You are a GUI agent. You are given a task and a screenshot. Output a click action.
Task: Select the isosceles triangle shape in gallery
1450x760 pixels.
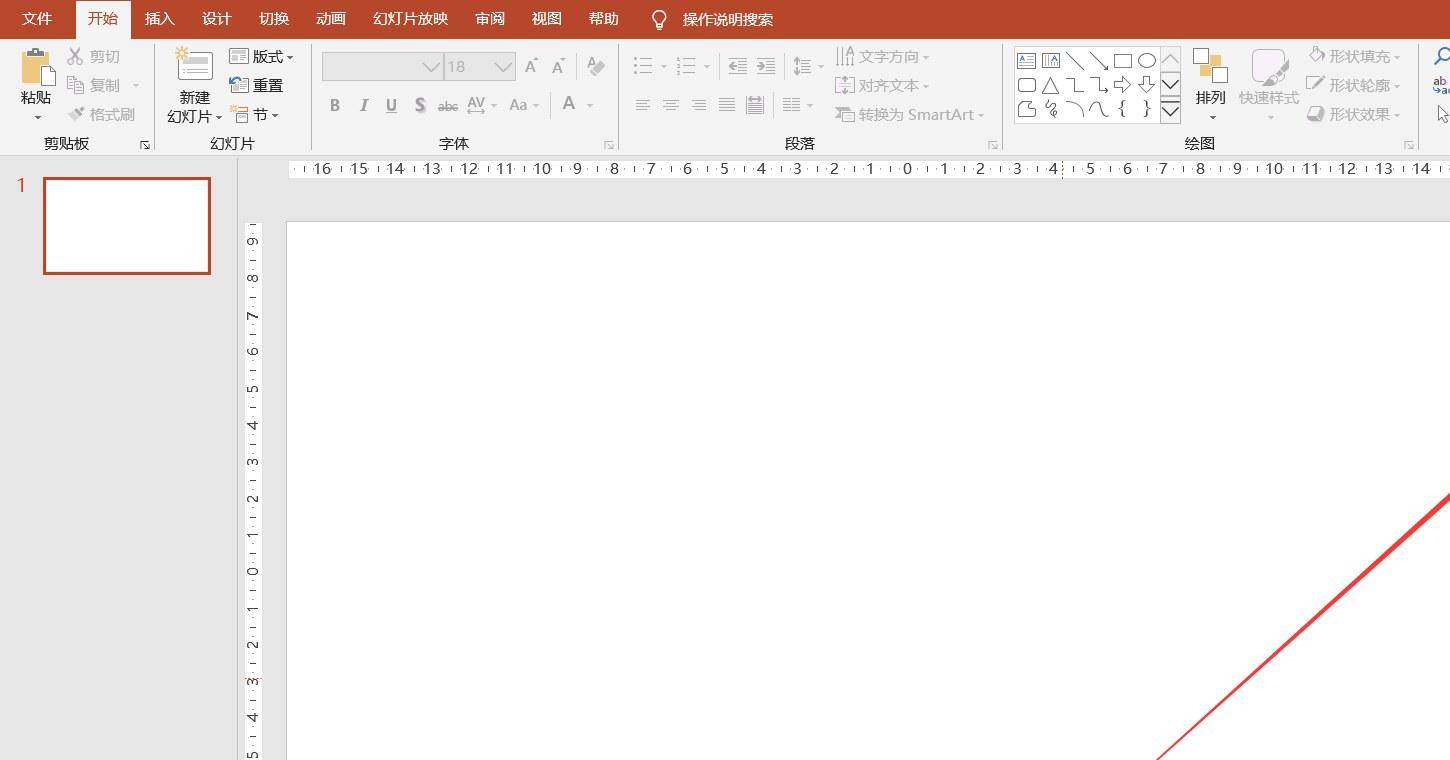pos(1050,85)
